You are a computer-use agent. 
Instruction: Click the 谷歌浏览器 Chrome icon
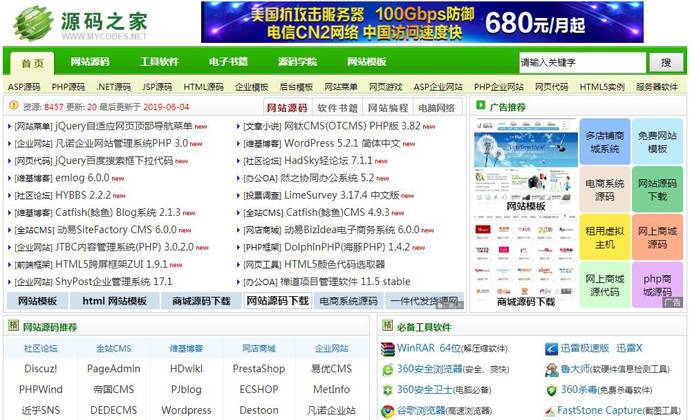coord(388,411)
